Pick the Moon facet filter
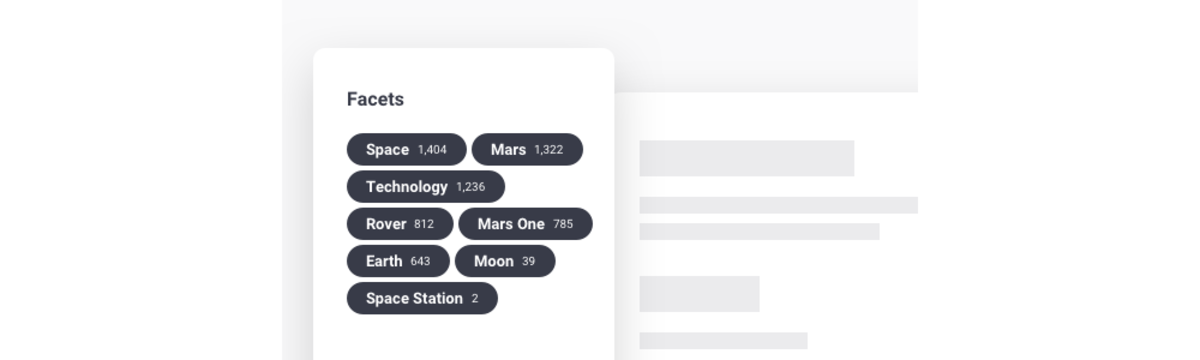This screenshot has width=1200, height=360. (x=505, y=261)
